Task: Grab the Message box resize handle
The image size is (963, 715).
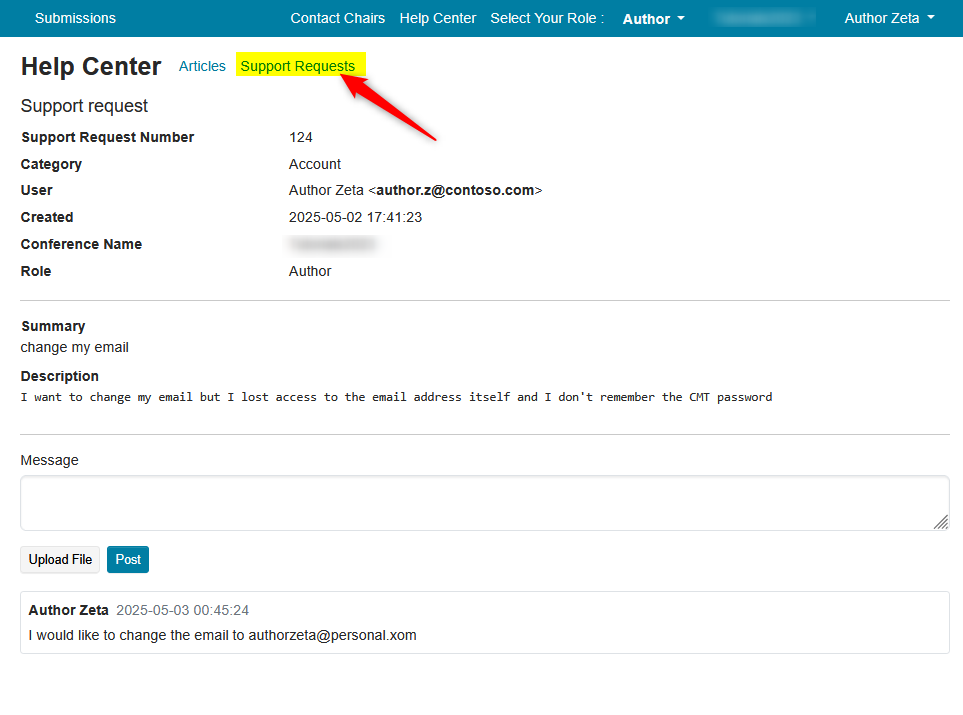Action: point(940,521)
